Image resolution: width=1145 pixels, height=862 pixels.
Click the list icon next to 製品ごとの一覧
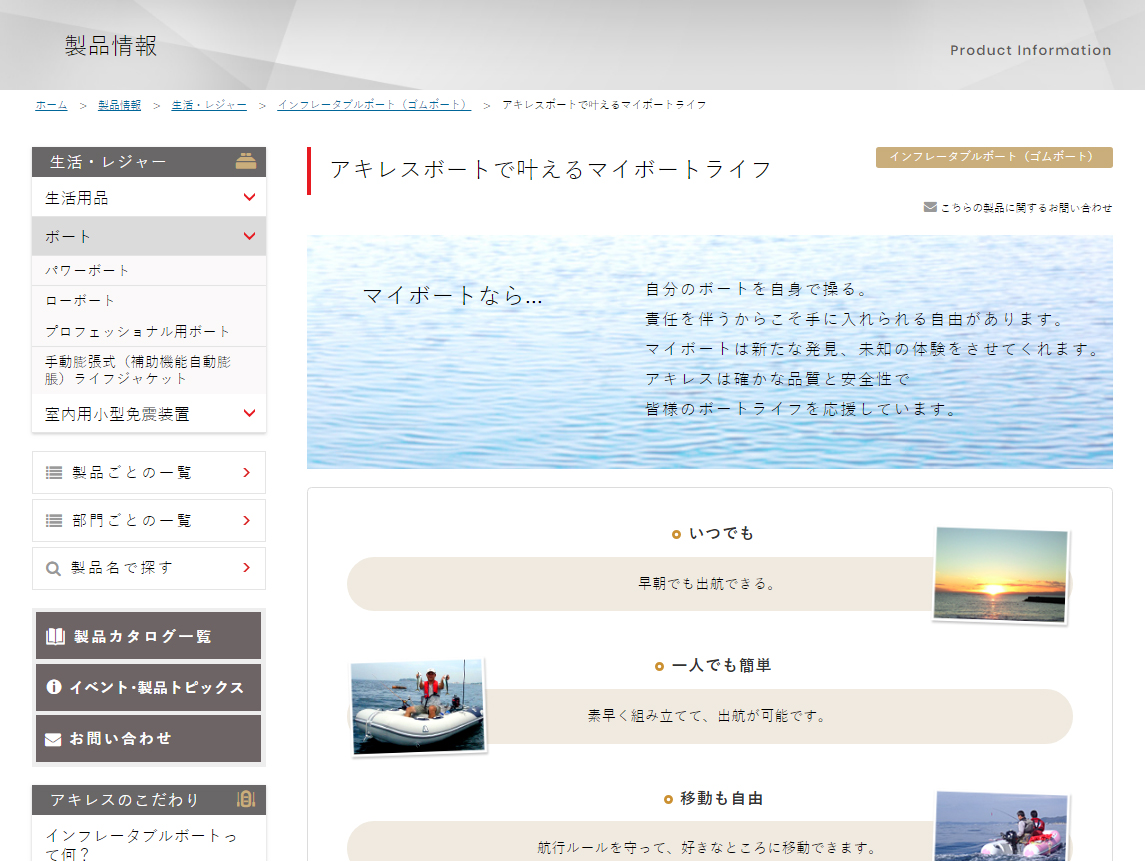pos(54,473)
